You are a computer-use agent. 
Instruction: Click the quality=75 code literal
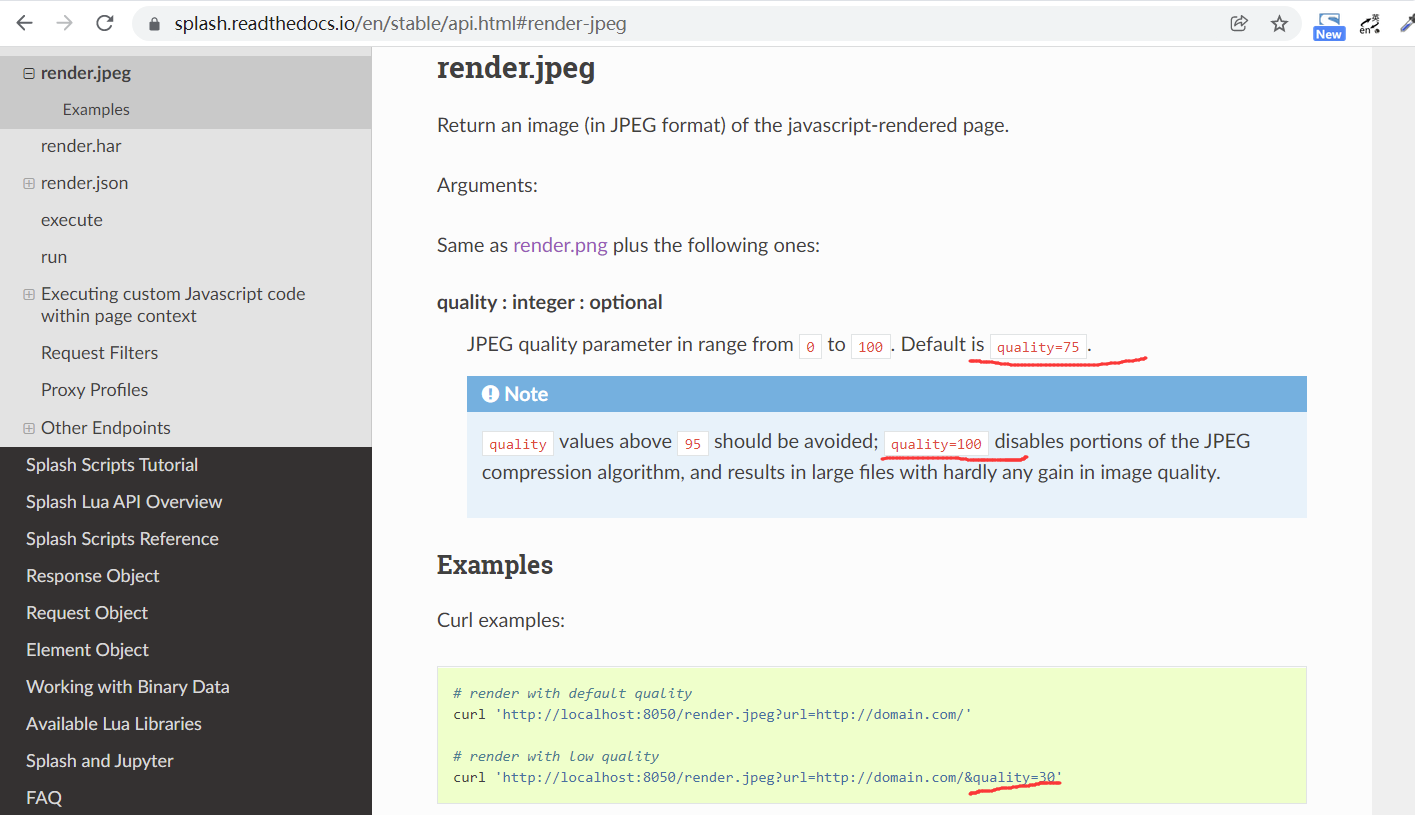pyautogui.click(x=1038, y=346)
